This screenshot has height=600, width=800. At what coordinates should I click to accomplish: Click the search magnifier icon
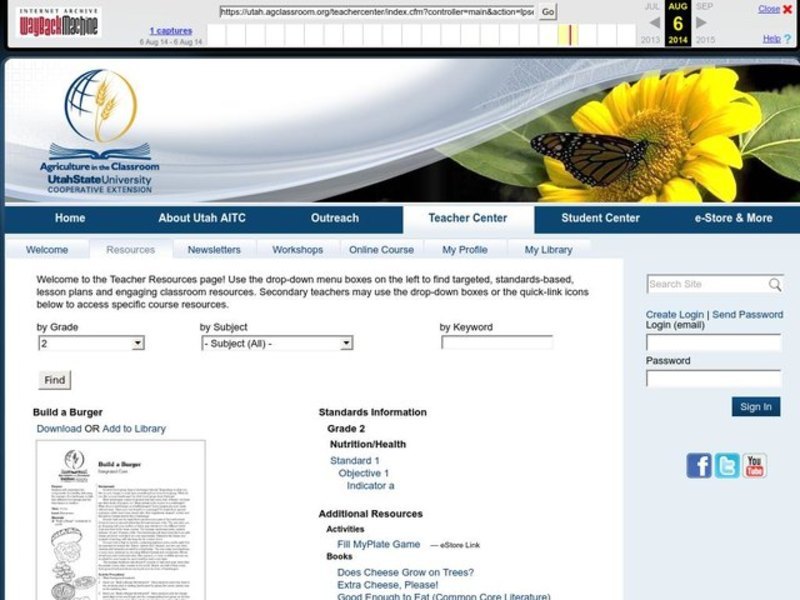point(775,285)
